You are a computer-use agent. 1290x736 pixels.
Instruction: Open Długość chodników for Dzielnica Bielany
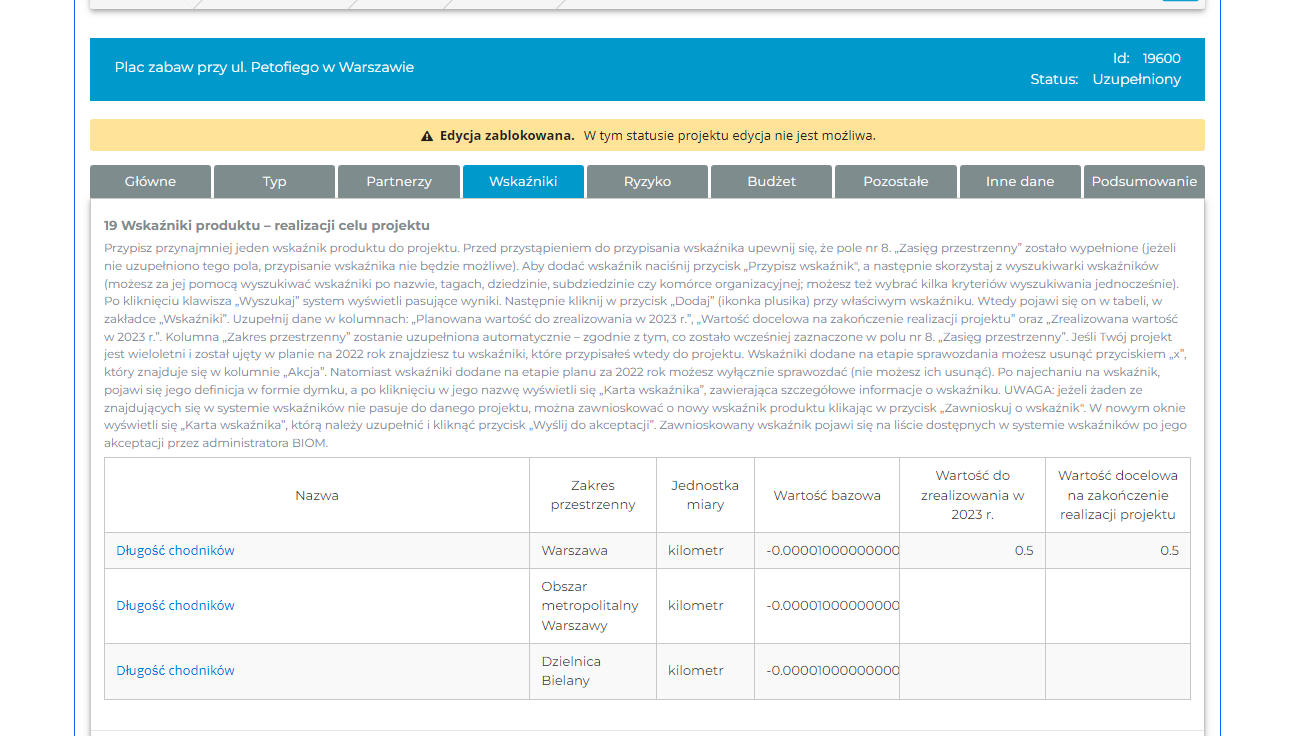[175, 671]
